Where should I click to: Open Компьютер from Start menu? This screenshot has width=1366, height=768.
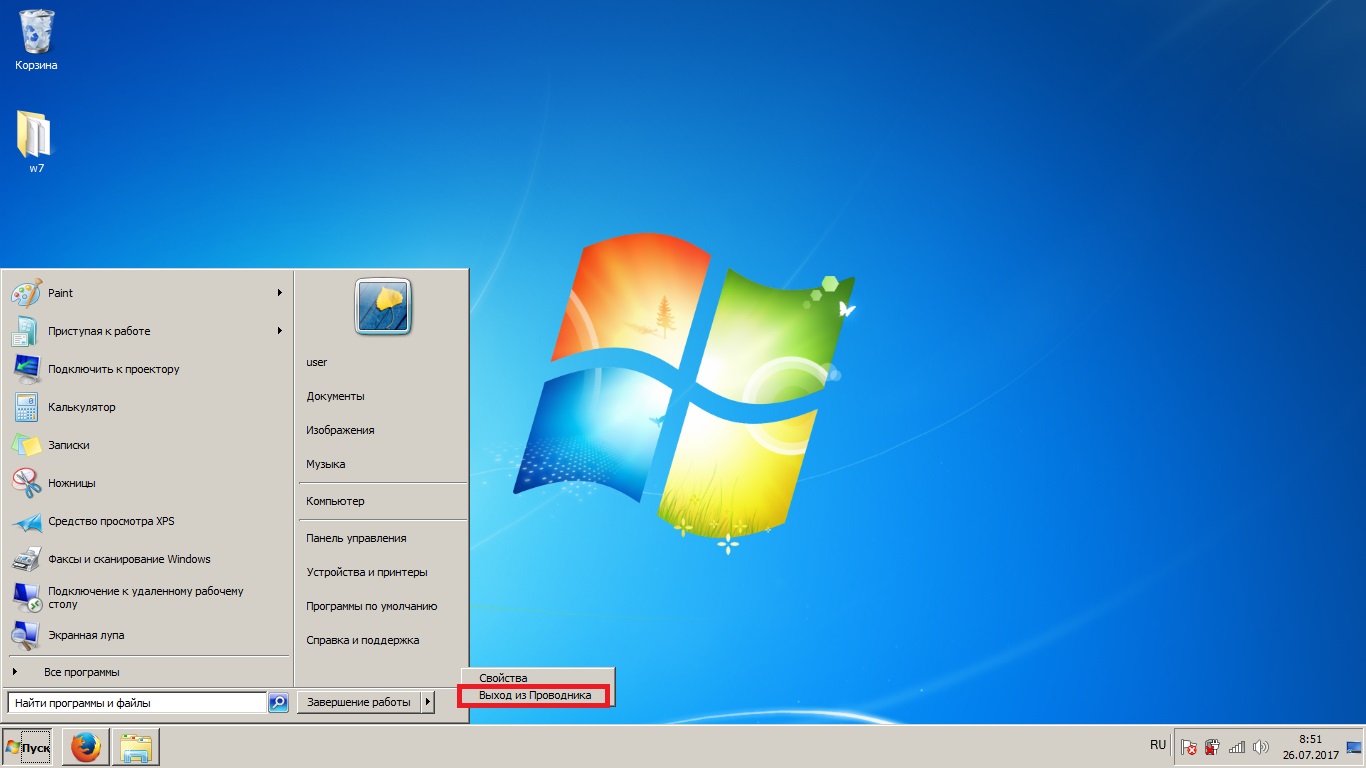coord(335,501)
